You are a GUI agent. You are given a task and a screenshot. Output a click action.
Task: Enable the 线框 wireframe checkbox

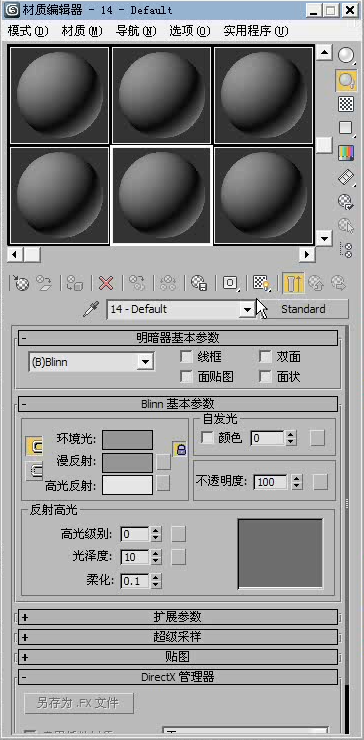tap(187, 357)
